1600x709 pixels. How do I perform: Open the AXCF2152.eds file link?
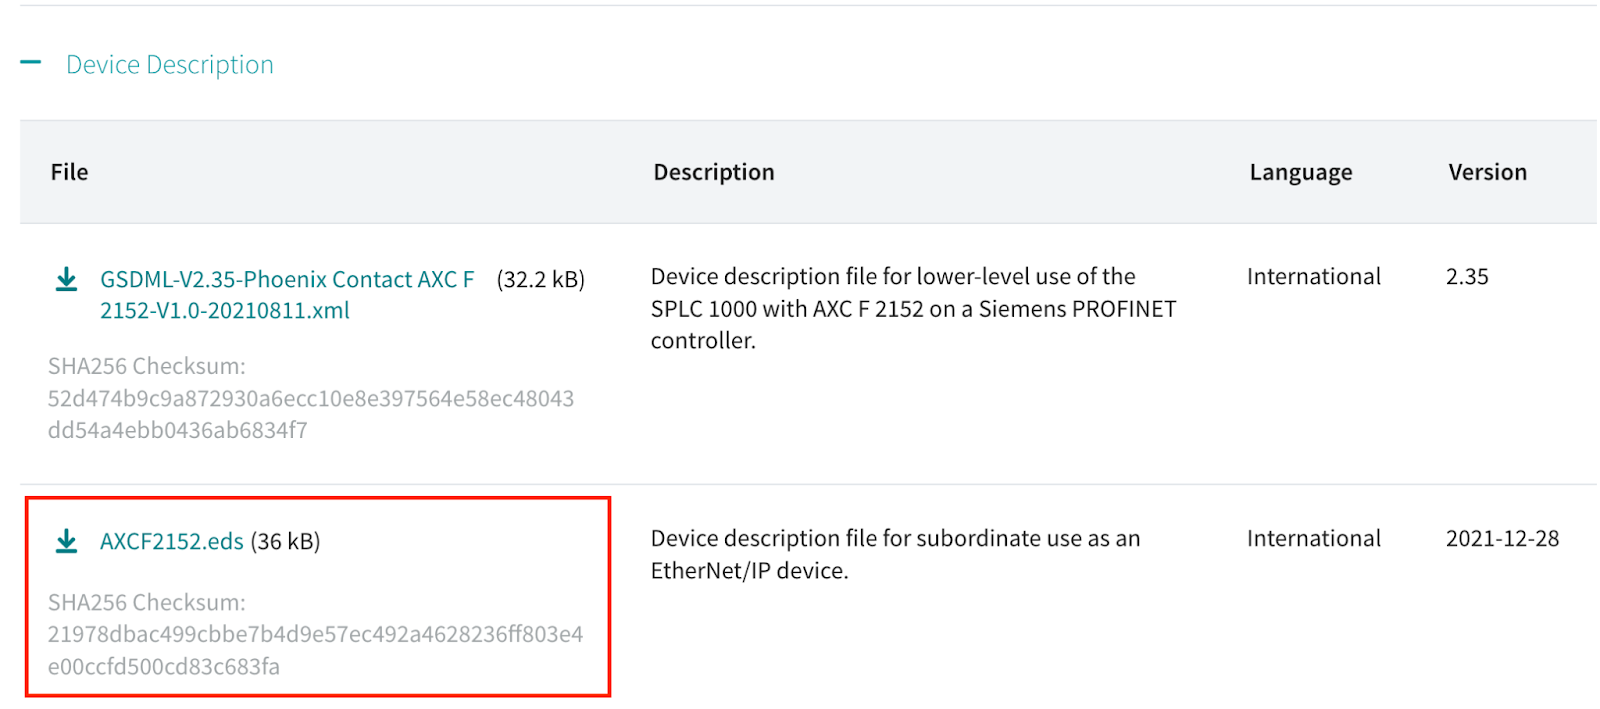coord(172,541)
